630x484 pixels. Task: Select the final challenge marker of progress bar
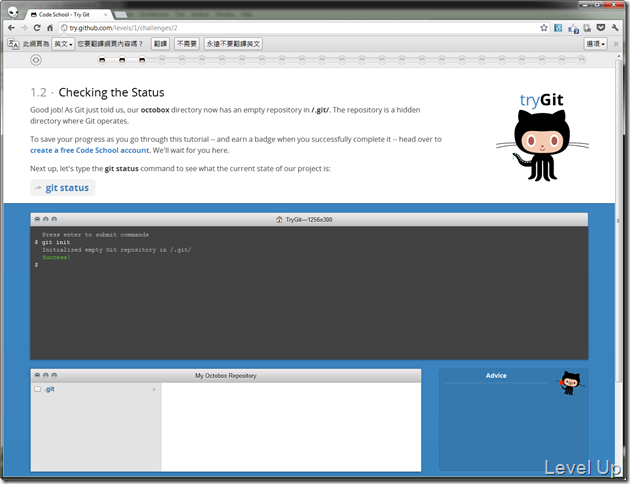[x=581, y=60]
